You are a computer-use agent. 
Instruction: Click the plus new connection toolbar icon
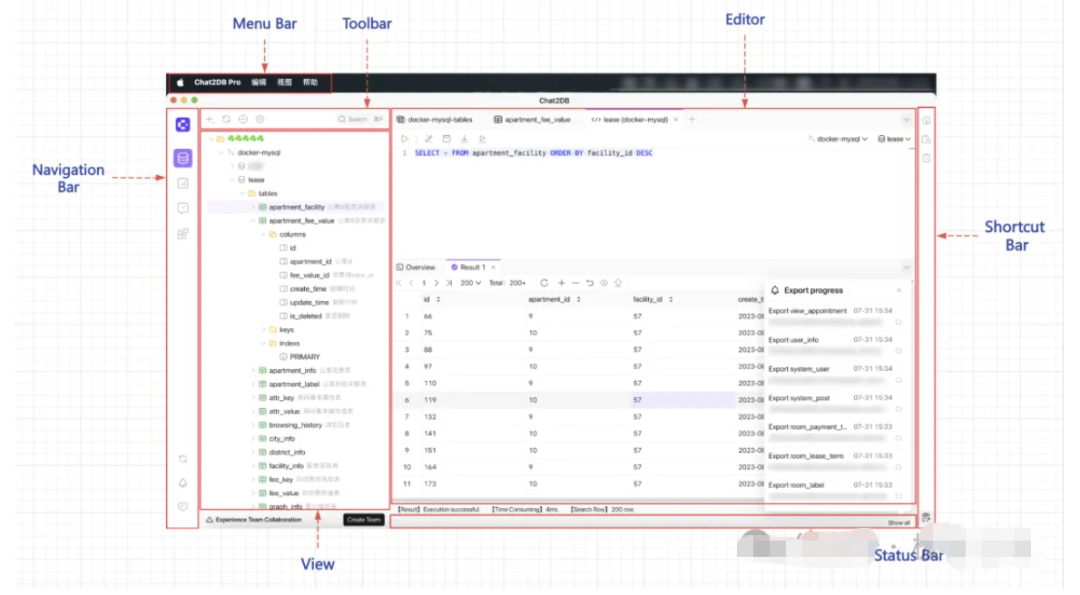(210, 119)
